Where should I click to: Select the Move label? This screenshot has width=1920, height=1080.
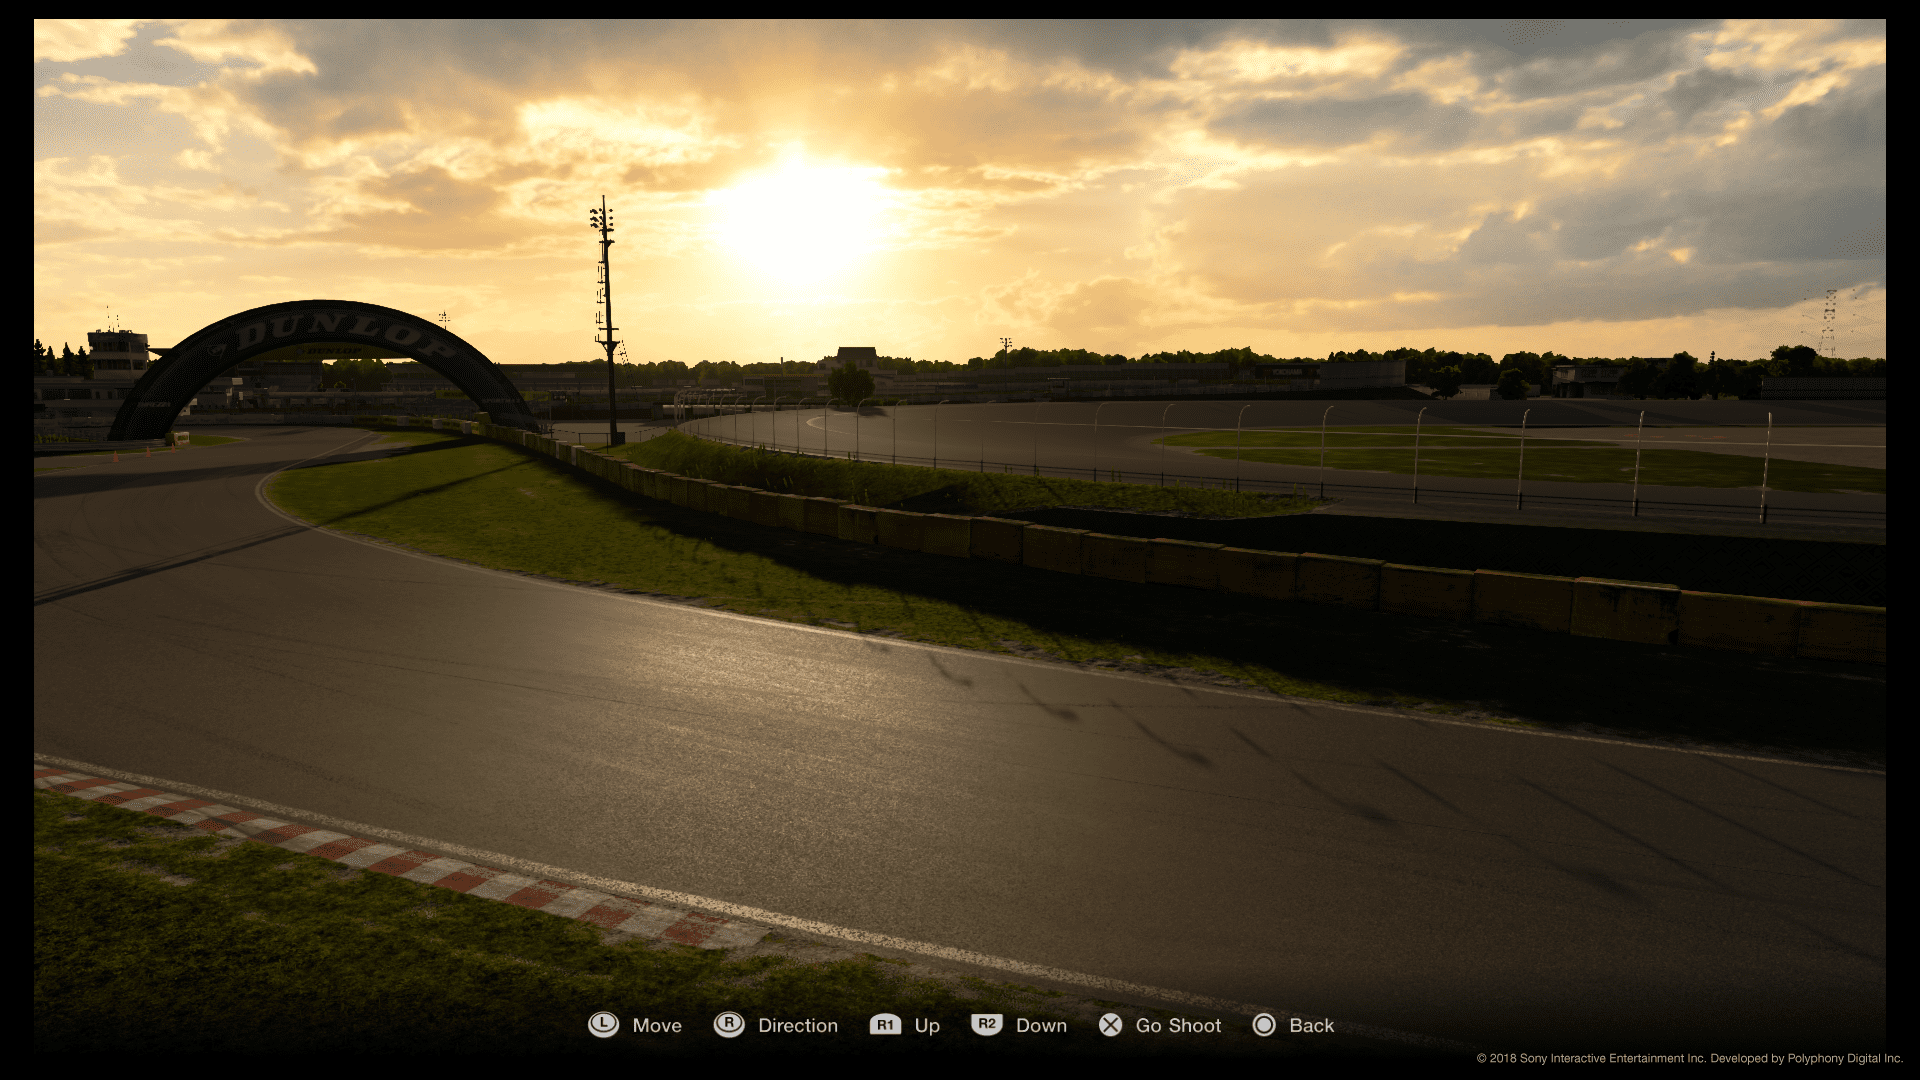(x=657, y=1026)
